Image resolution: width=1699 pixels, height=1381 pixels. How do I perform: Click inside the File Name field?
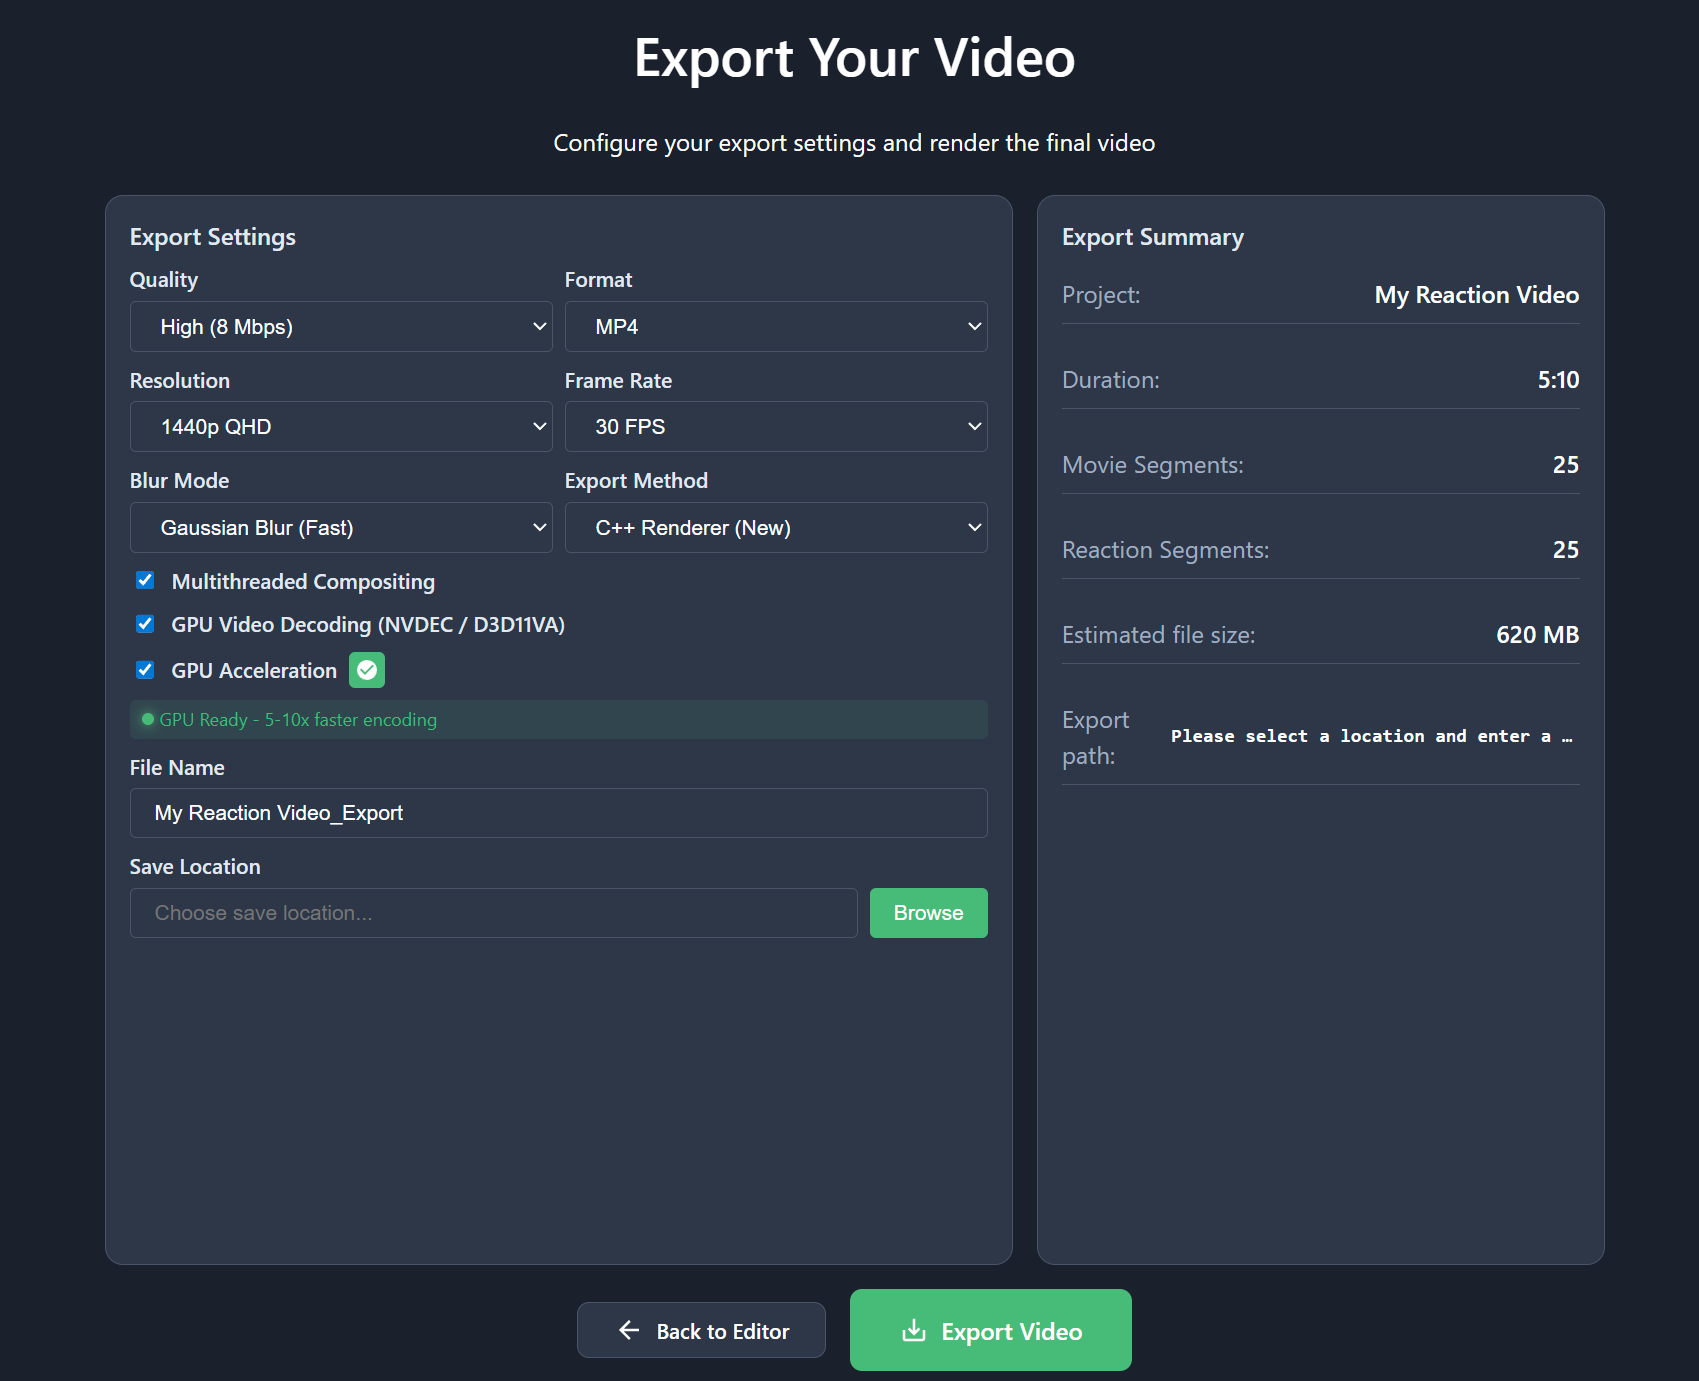pyautogui.click(x=557, y=813)
